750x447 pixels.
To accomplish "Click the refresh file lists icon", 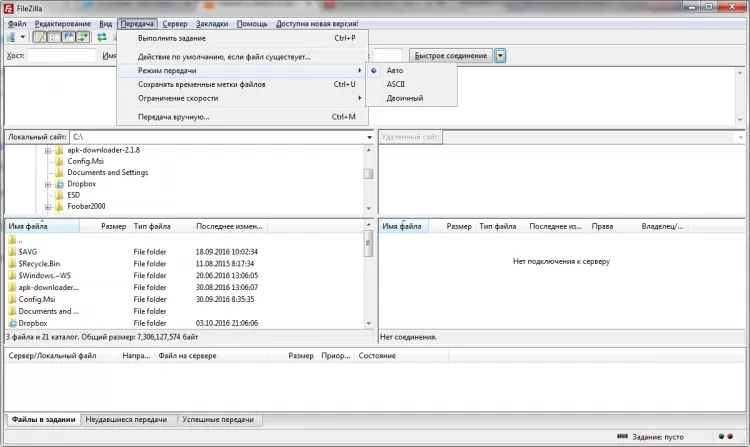I will [x=102, y=37].
